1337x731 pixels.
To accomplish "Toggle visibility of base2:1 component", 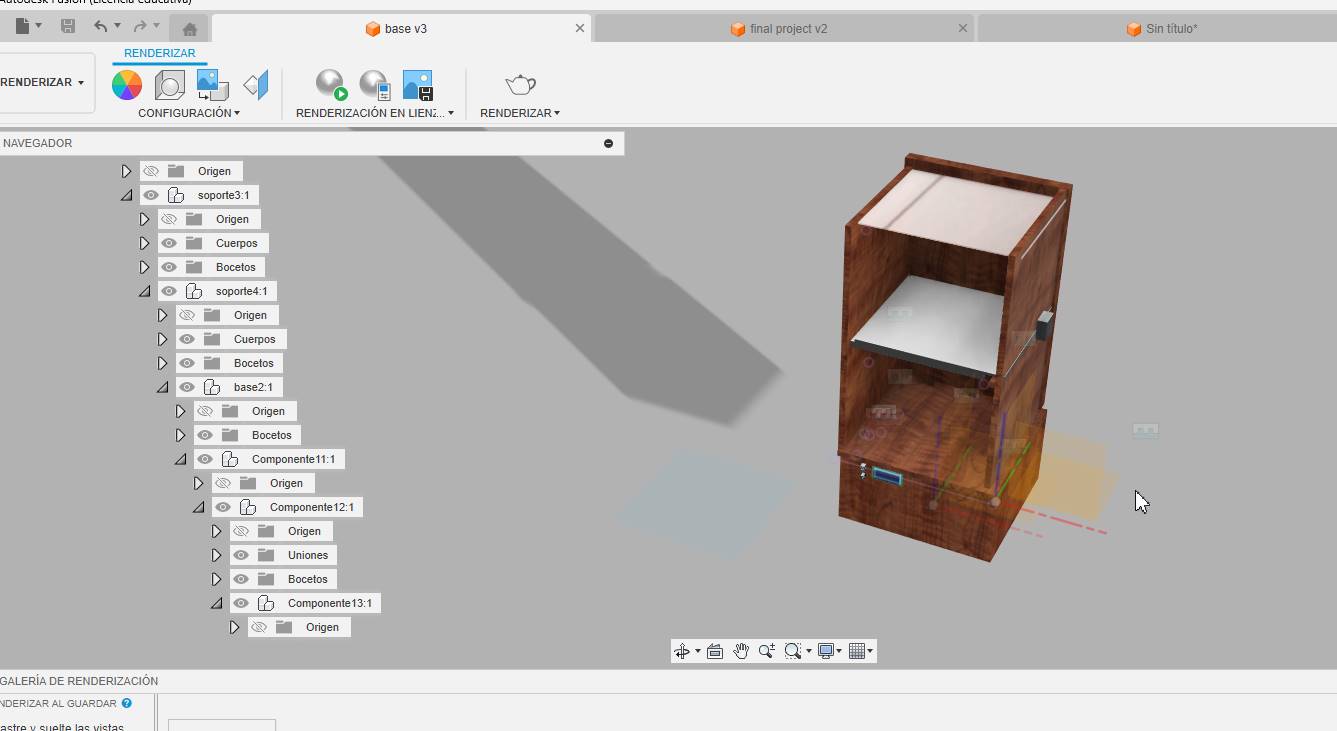I will [187, 387].
